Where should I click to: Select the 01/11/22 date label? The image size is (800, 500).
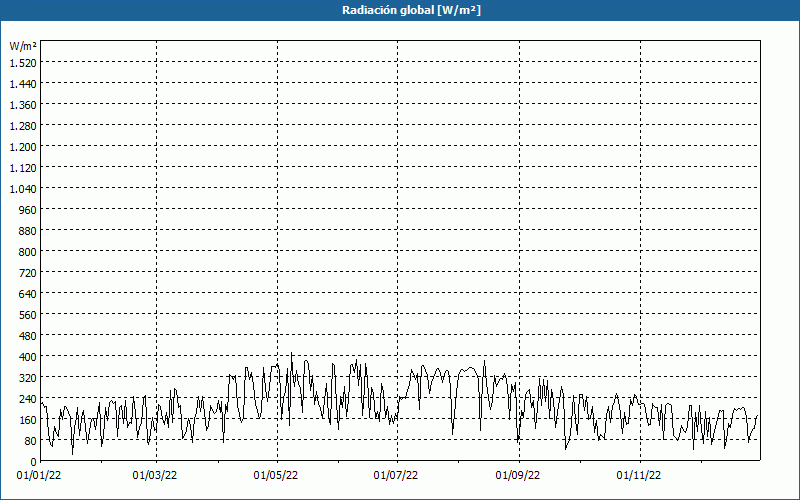(x=639, y=476)
